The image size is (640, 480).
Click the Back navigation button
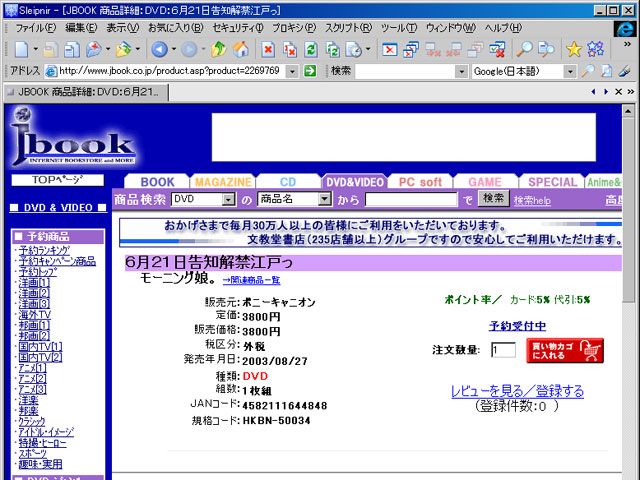coord(159,49)
